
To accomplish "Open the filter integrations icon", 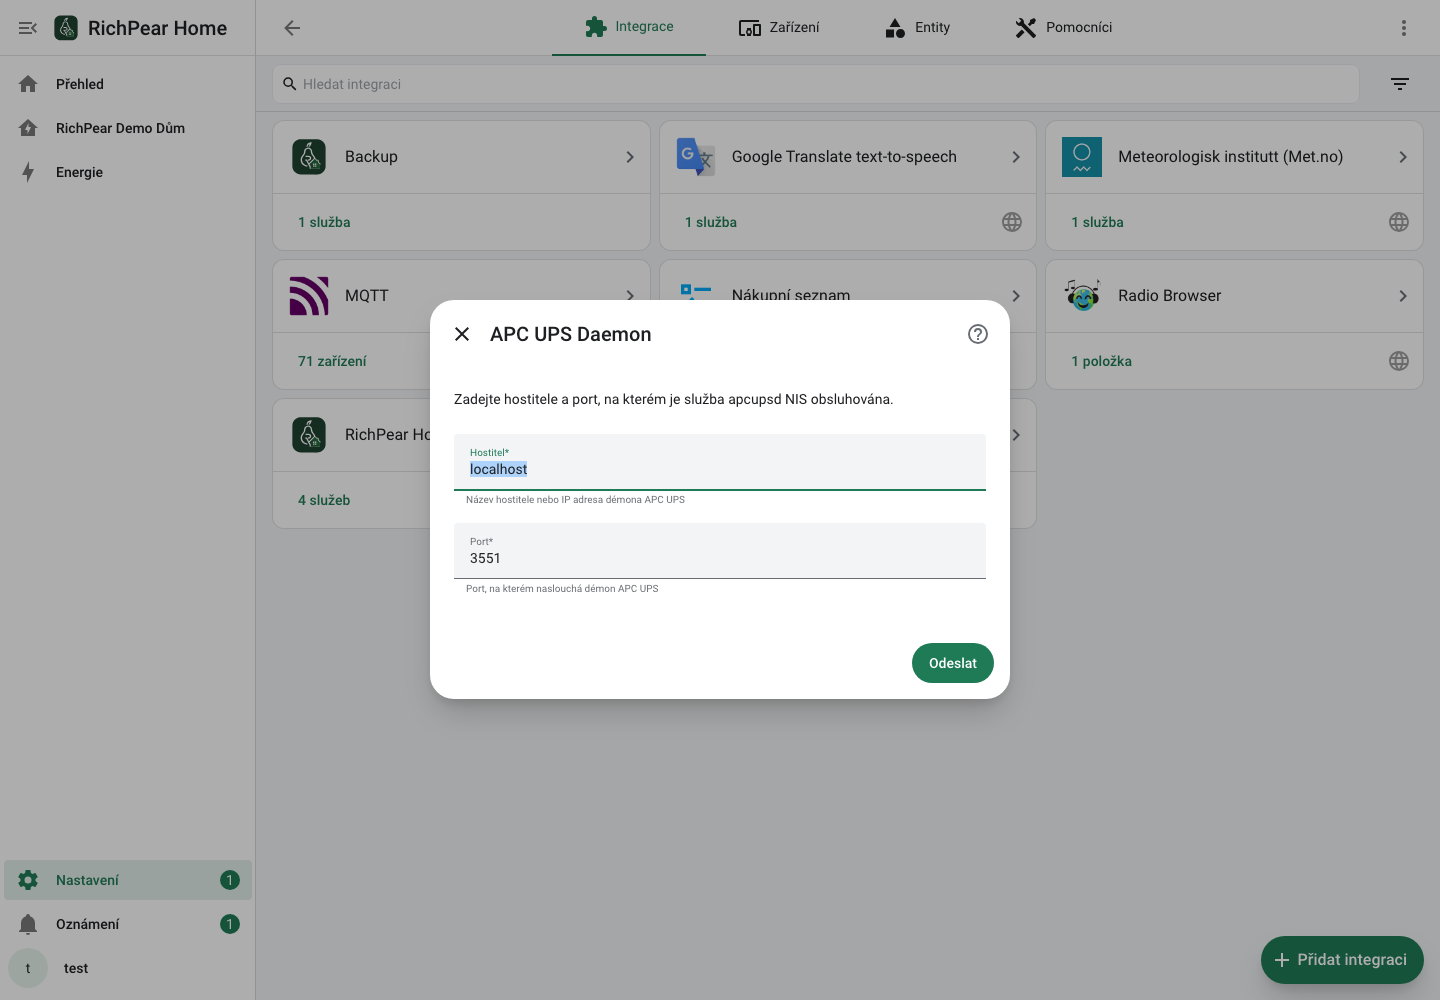I will click(x=1400, y=84).
